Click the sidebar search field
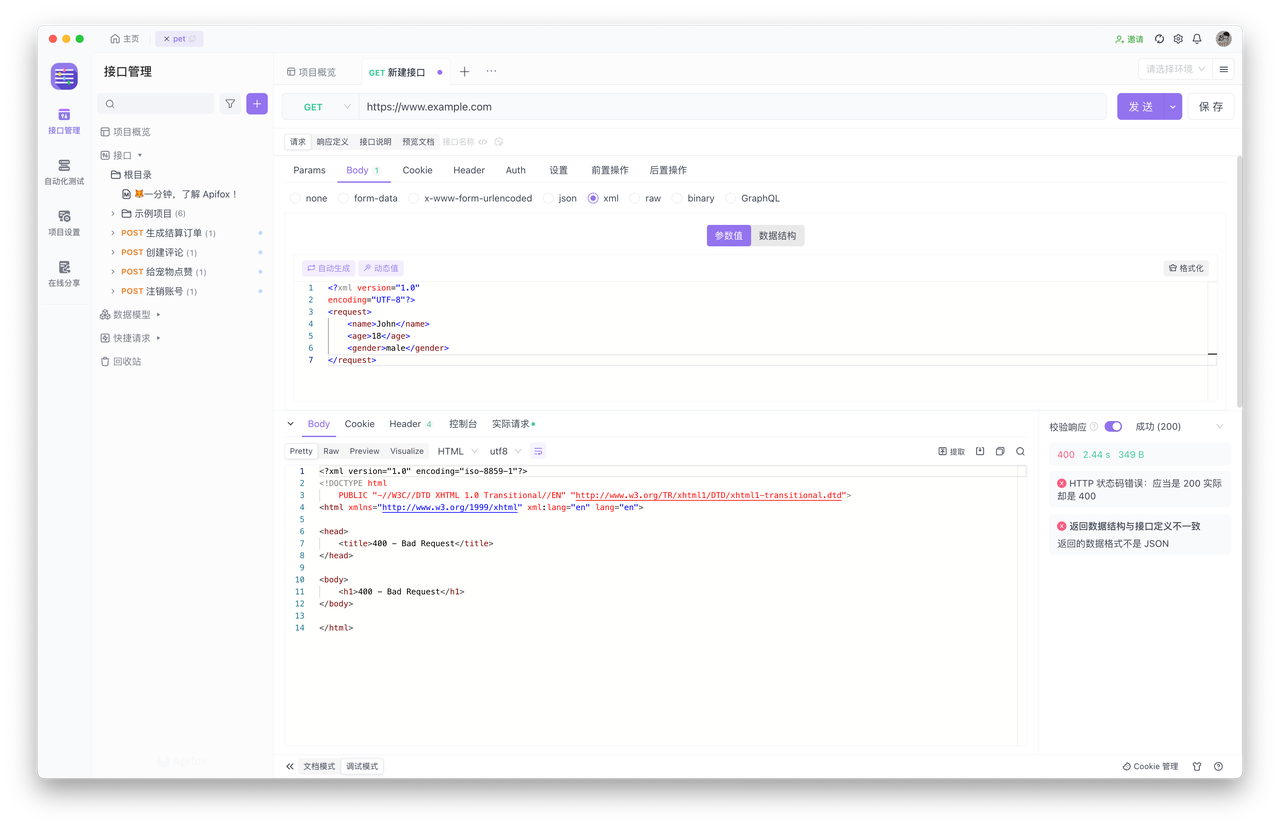1280x828 pixels. [x=156, y=104]
